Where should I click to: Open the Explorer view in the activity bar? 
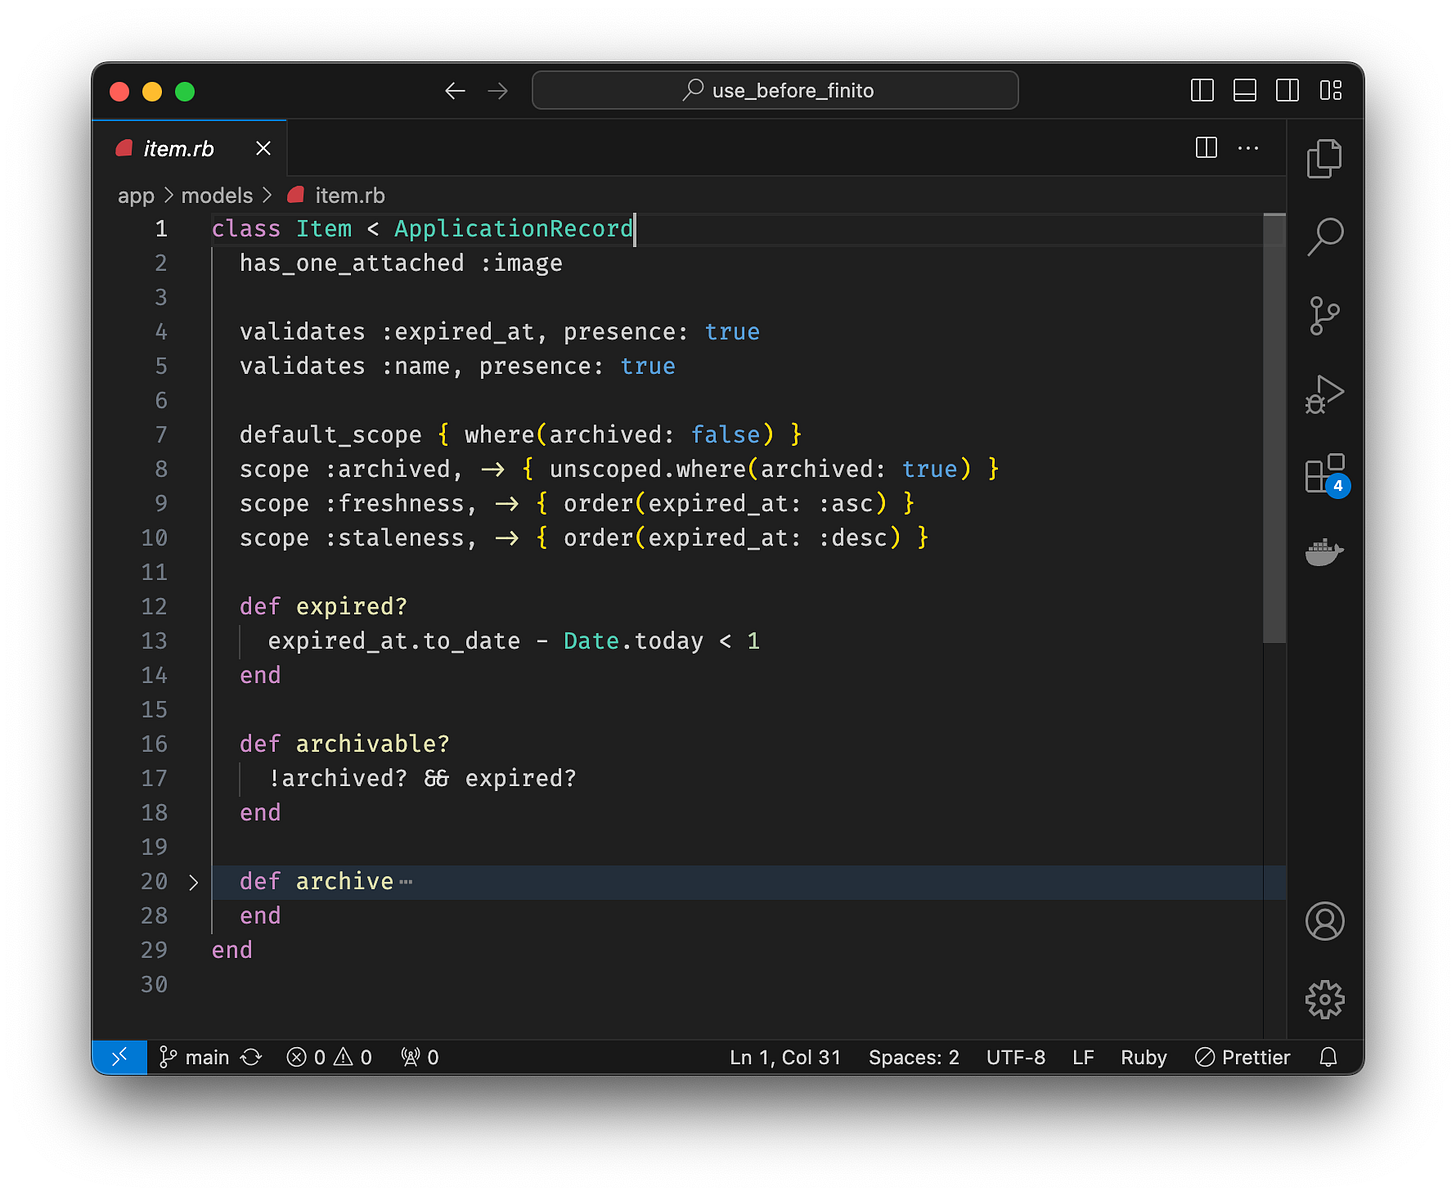tap(1324, 158)
